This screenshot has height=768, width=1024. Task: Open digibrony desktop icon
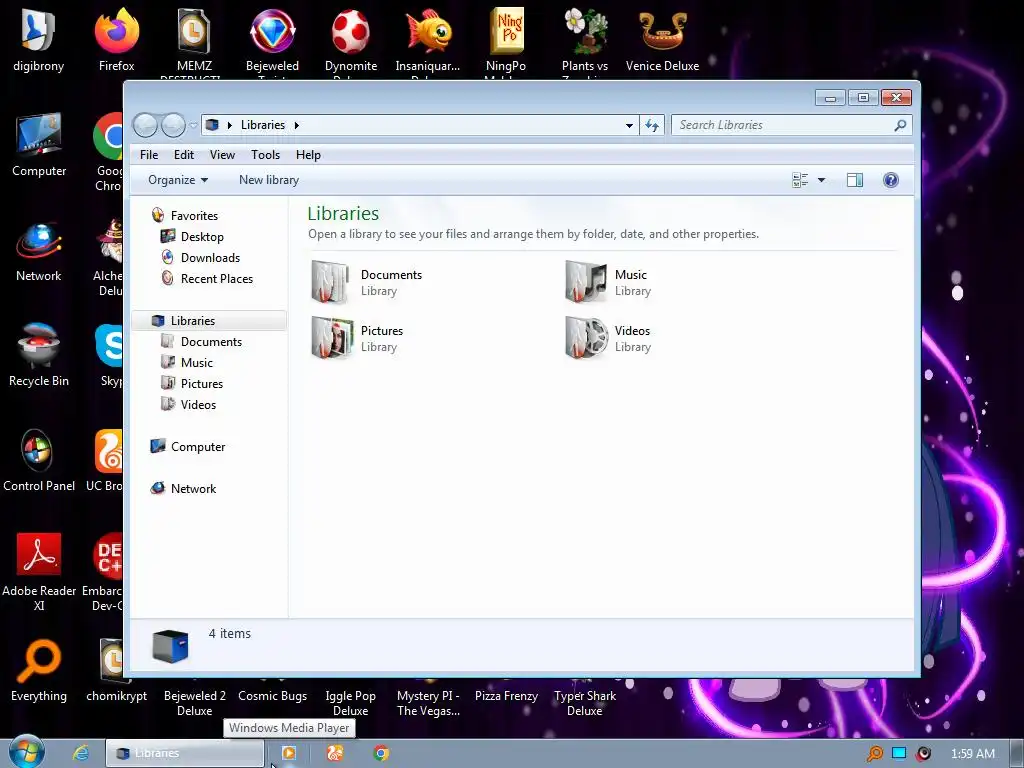(x=39, y=40)
